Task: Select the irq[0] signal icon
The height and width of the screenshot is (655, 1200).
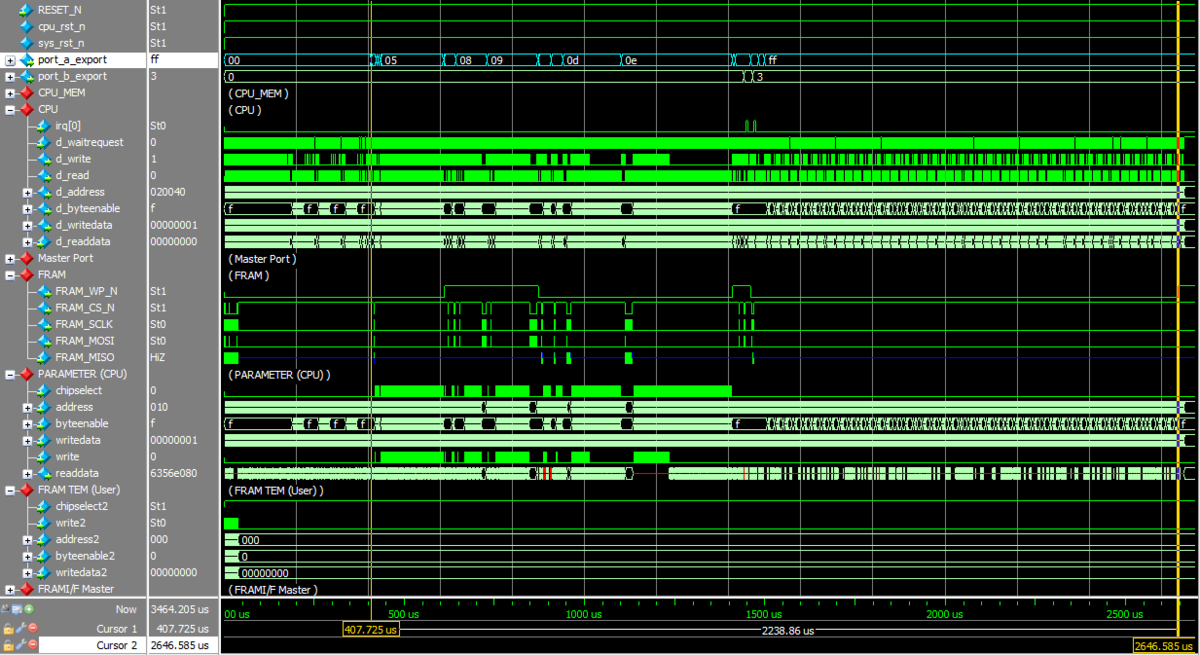Action: (43, 126)
